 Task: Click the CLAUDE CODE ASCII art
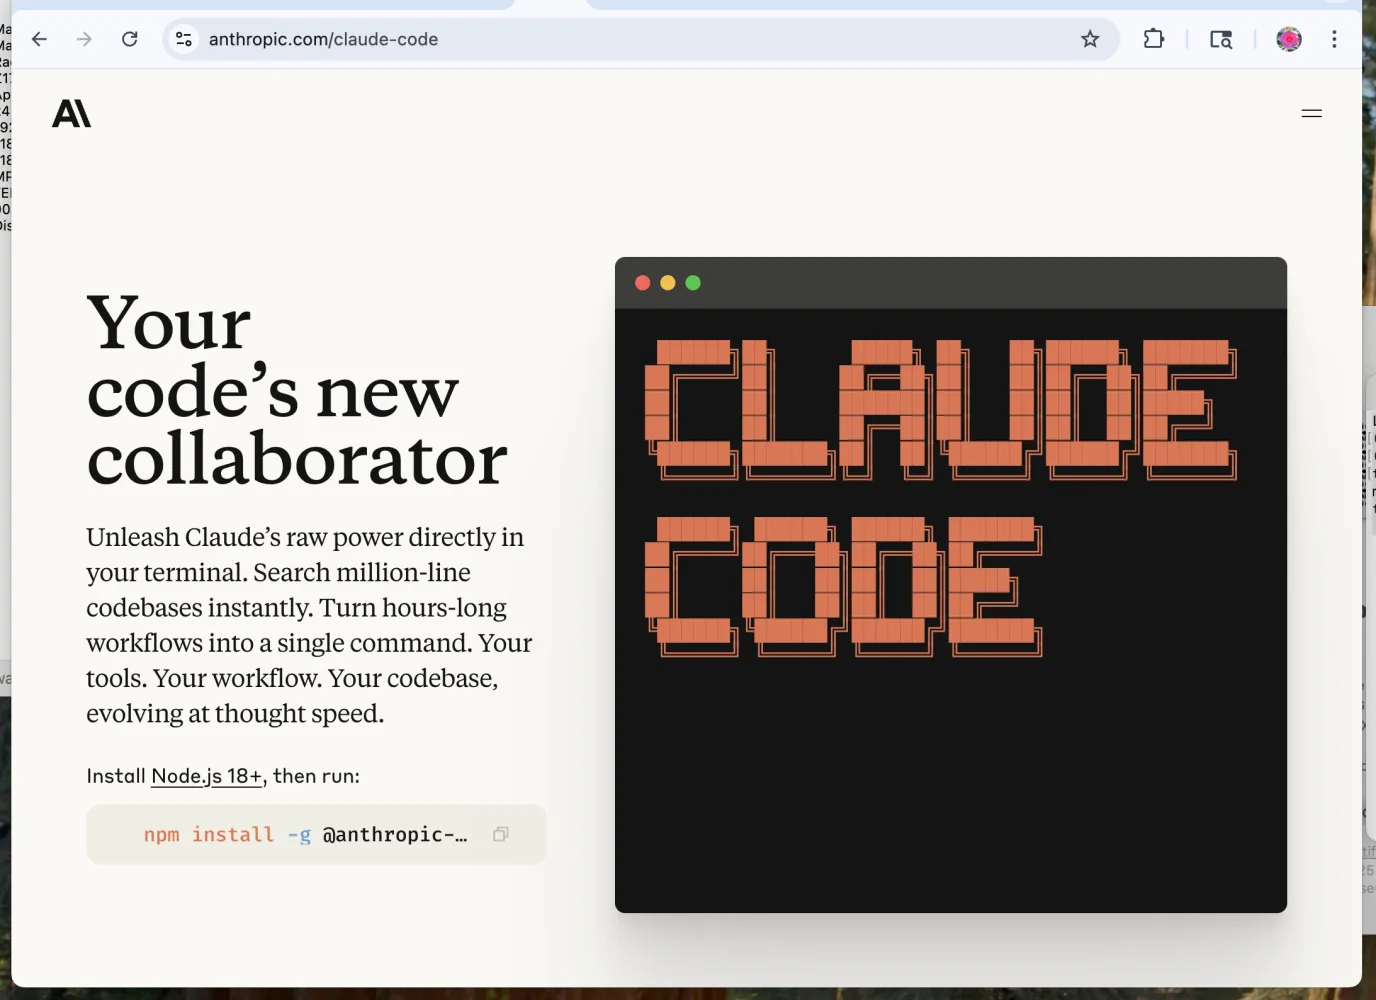tap(941, 498)
